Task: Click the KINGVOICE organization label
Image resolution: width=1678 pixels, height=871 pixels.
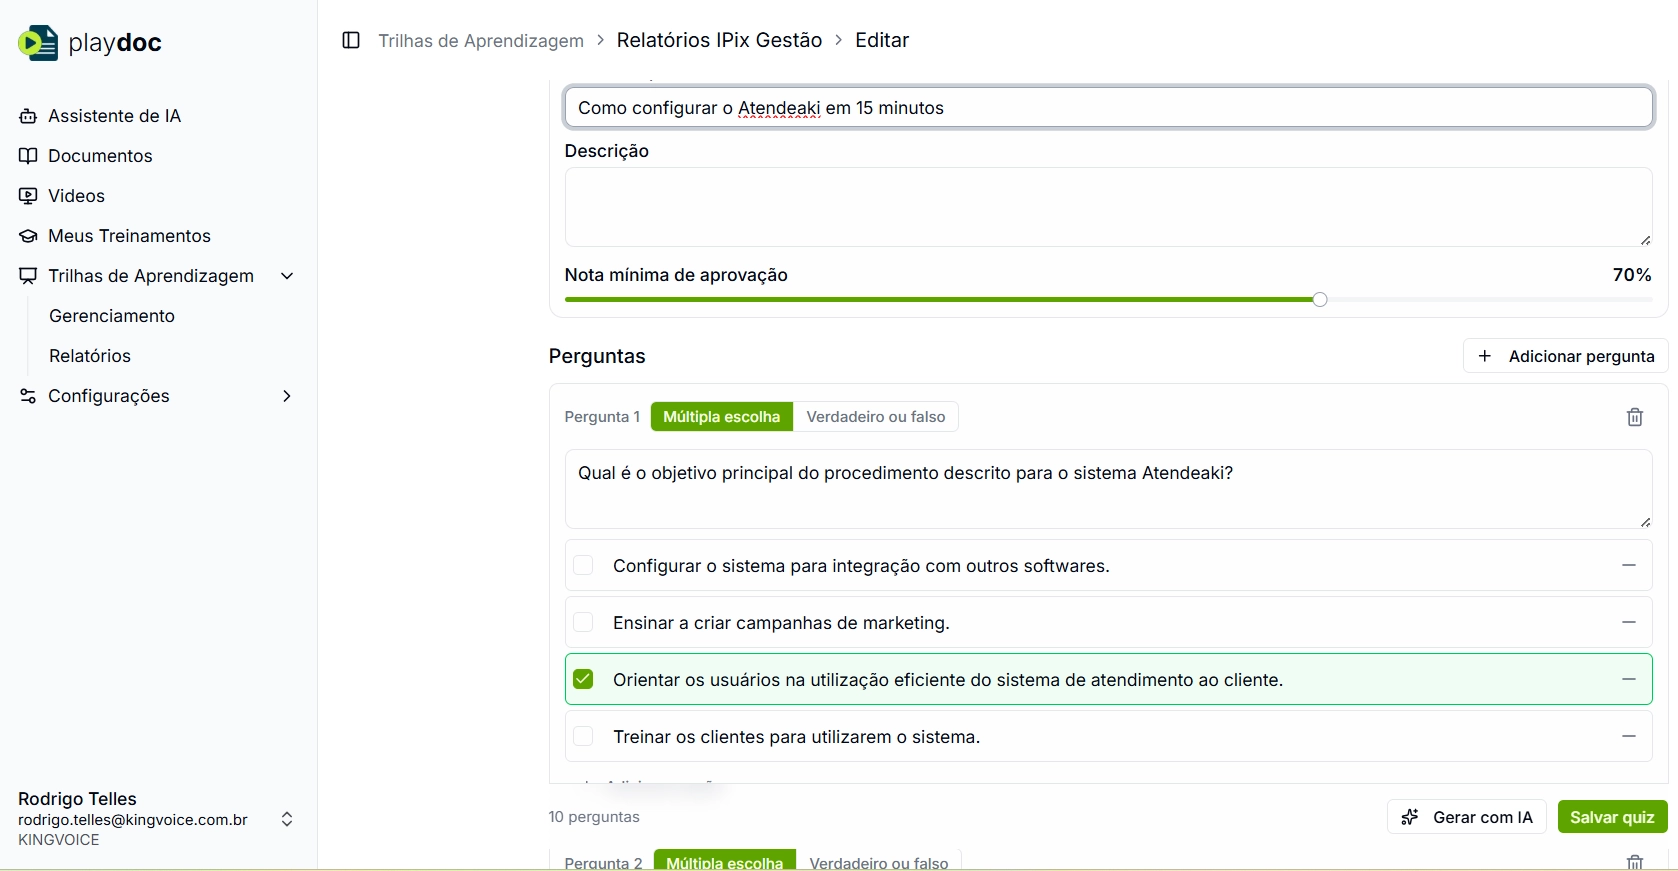Action: coord(59,840)
